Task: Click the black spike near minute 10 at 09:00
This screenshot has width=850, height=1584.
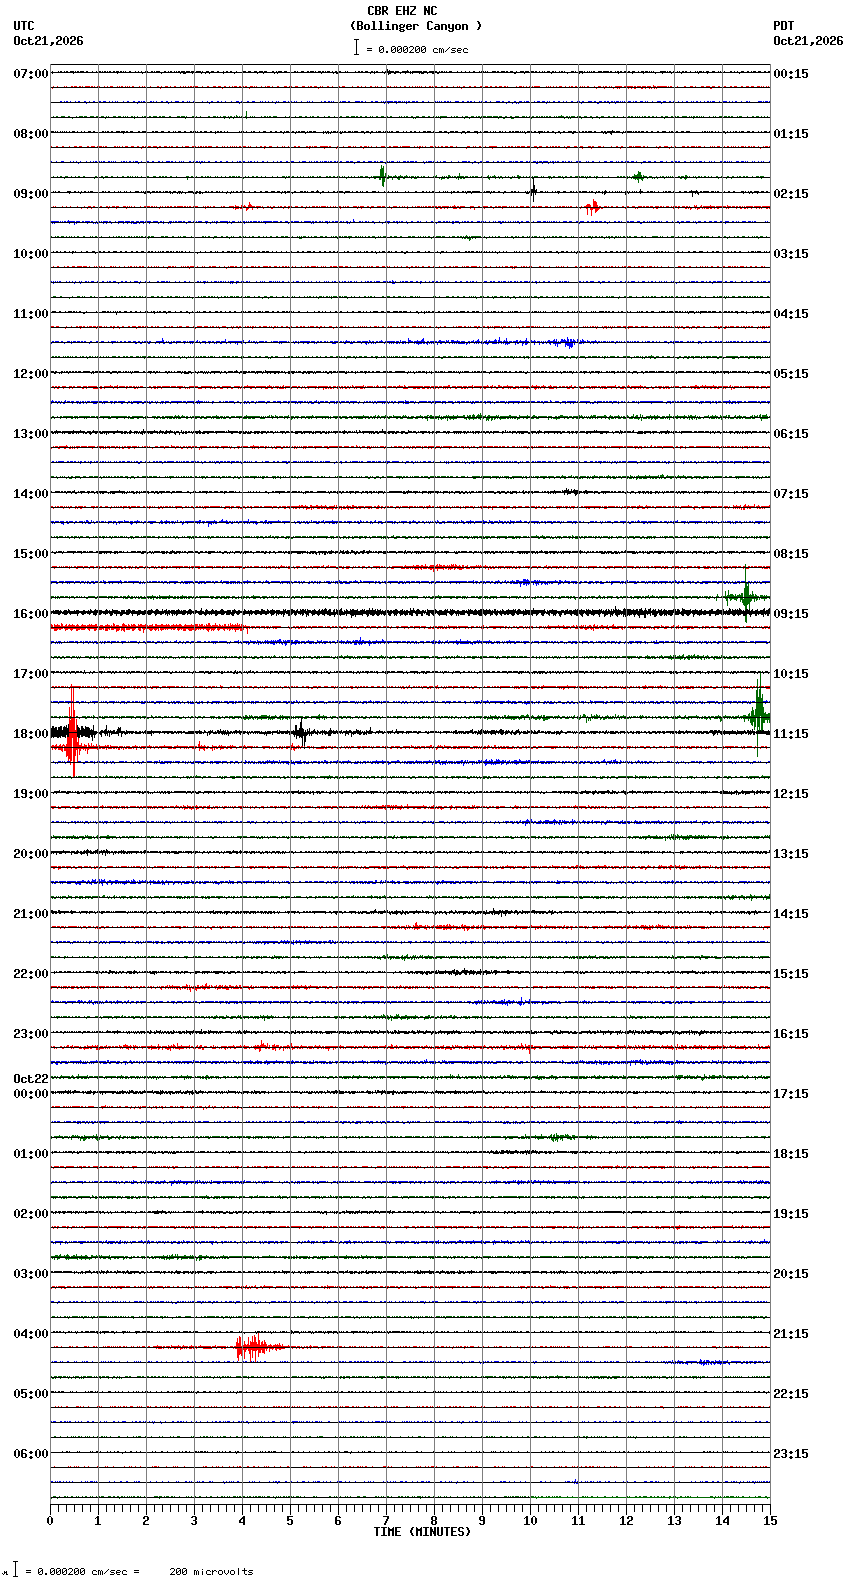Action: (x=533, y=190)
